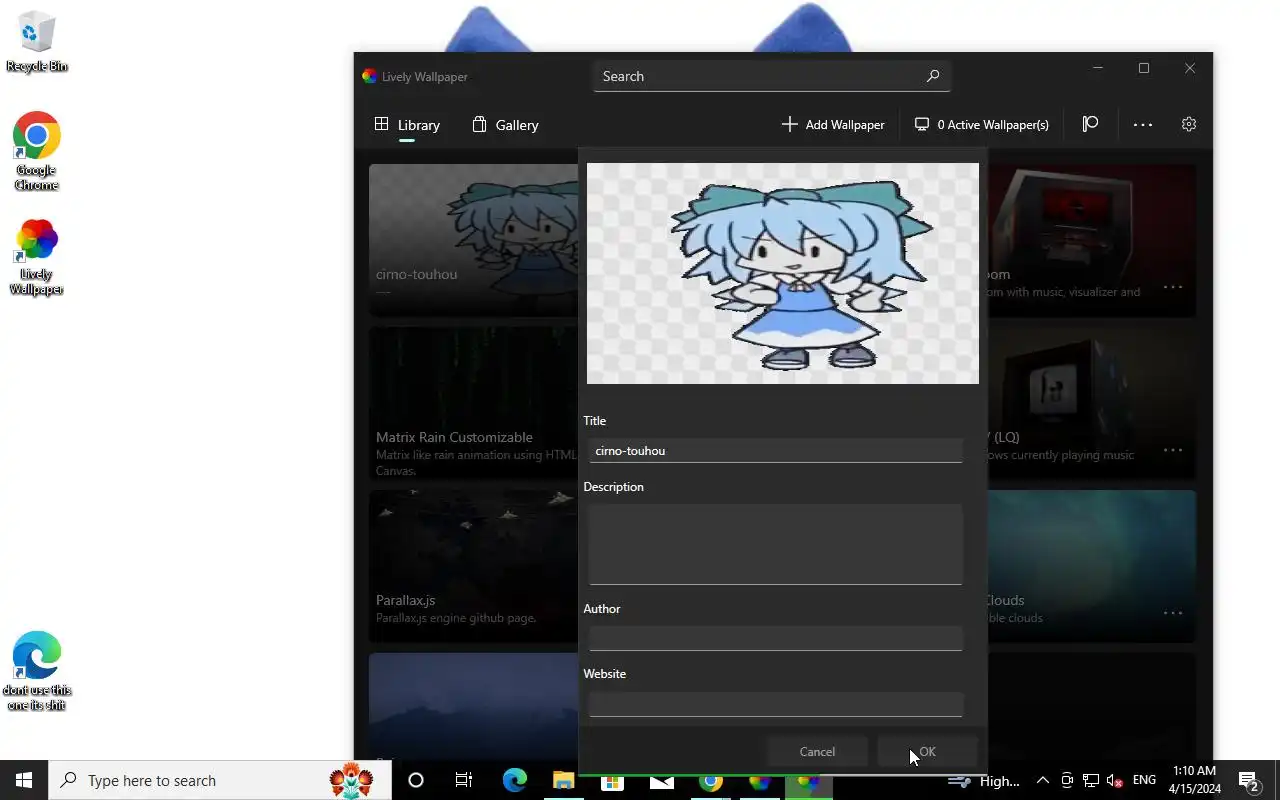Click the cirno wallpaper preview image
The height and width of the screenshot is (800, 1280).
point(783,273)
